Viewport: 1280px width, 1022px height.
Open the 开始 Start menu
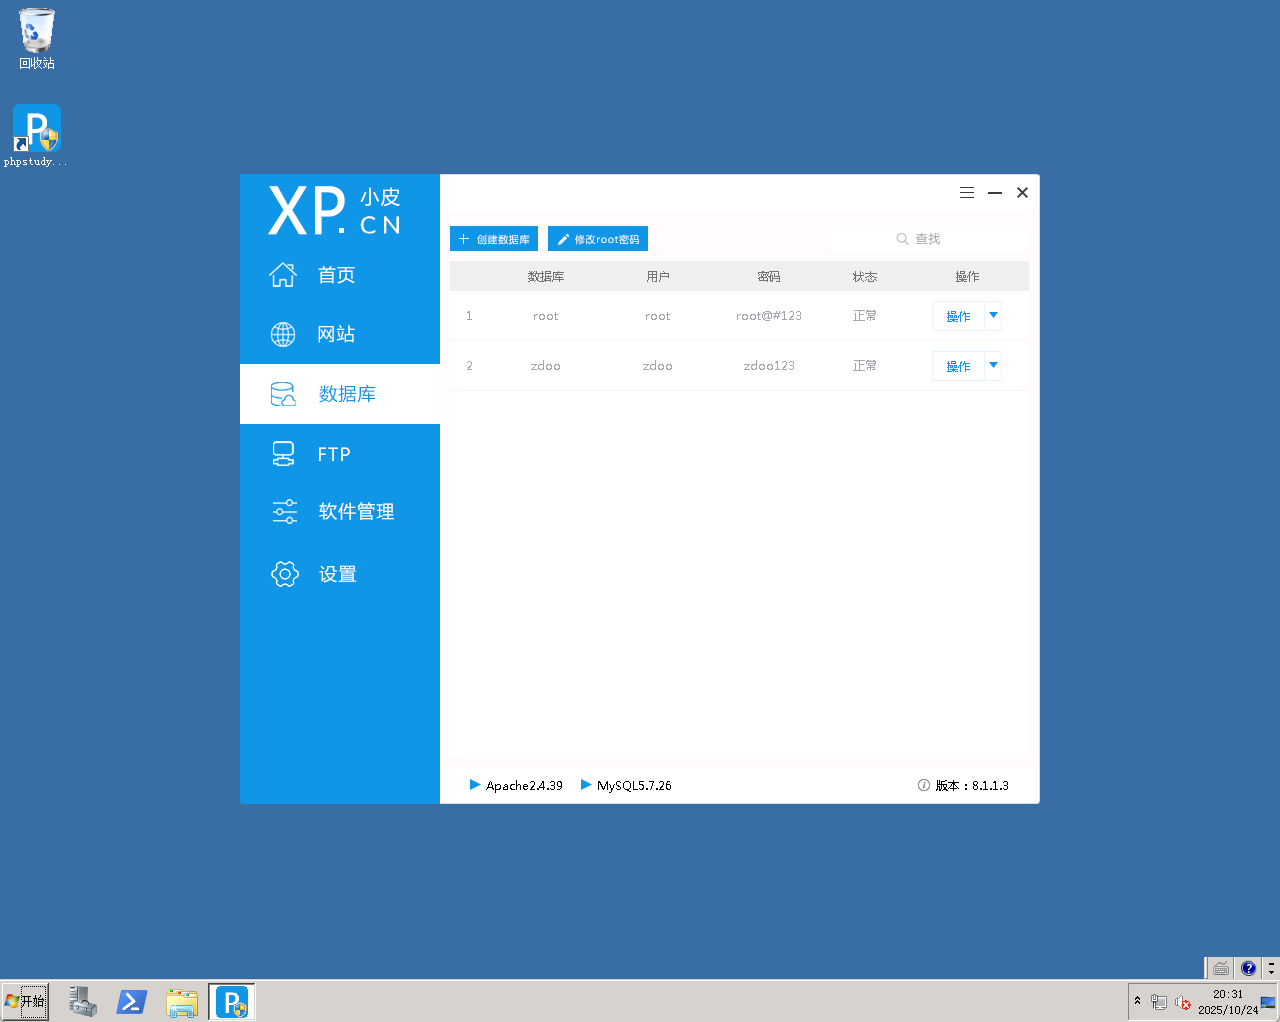25,1001
